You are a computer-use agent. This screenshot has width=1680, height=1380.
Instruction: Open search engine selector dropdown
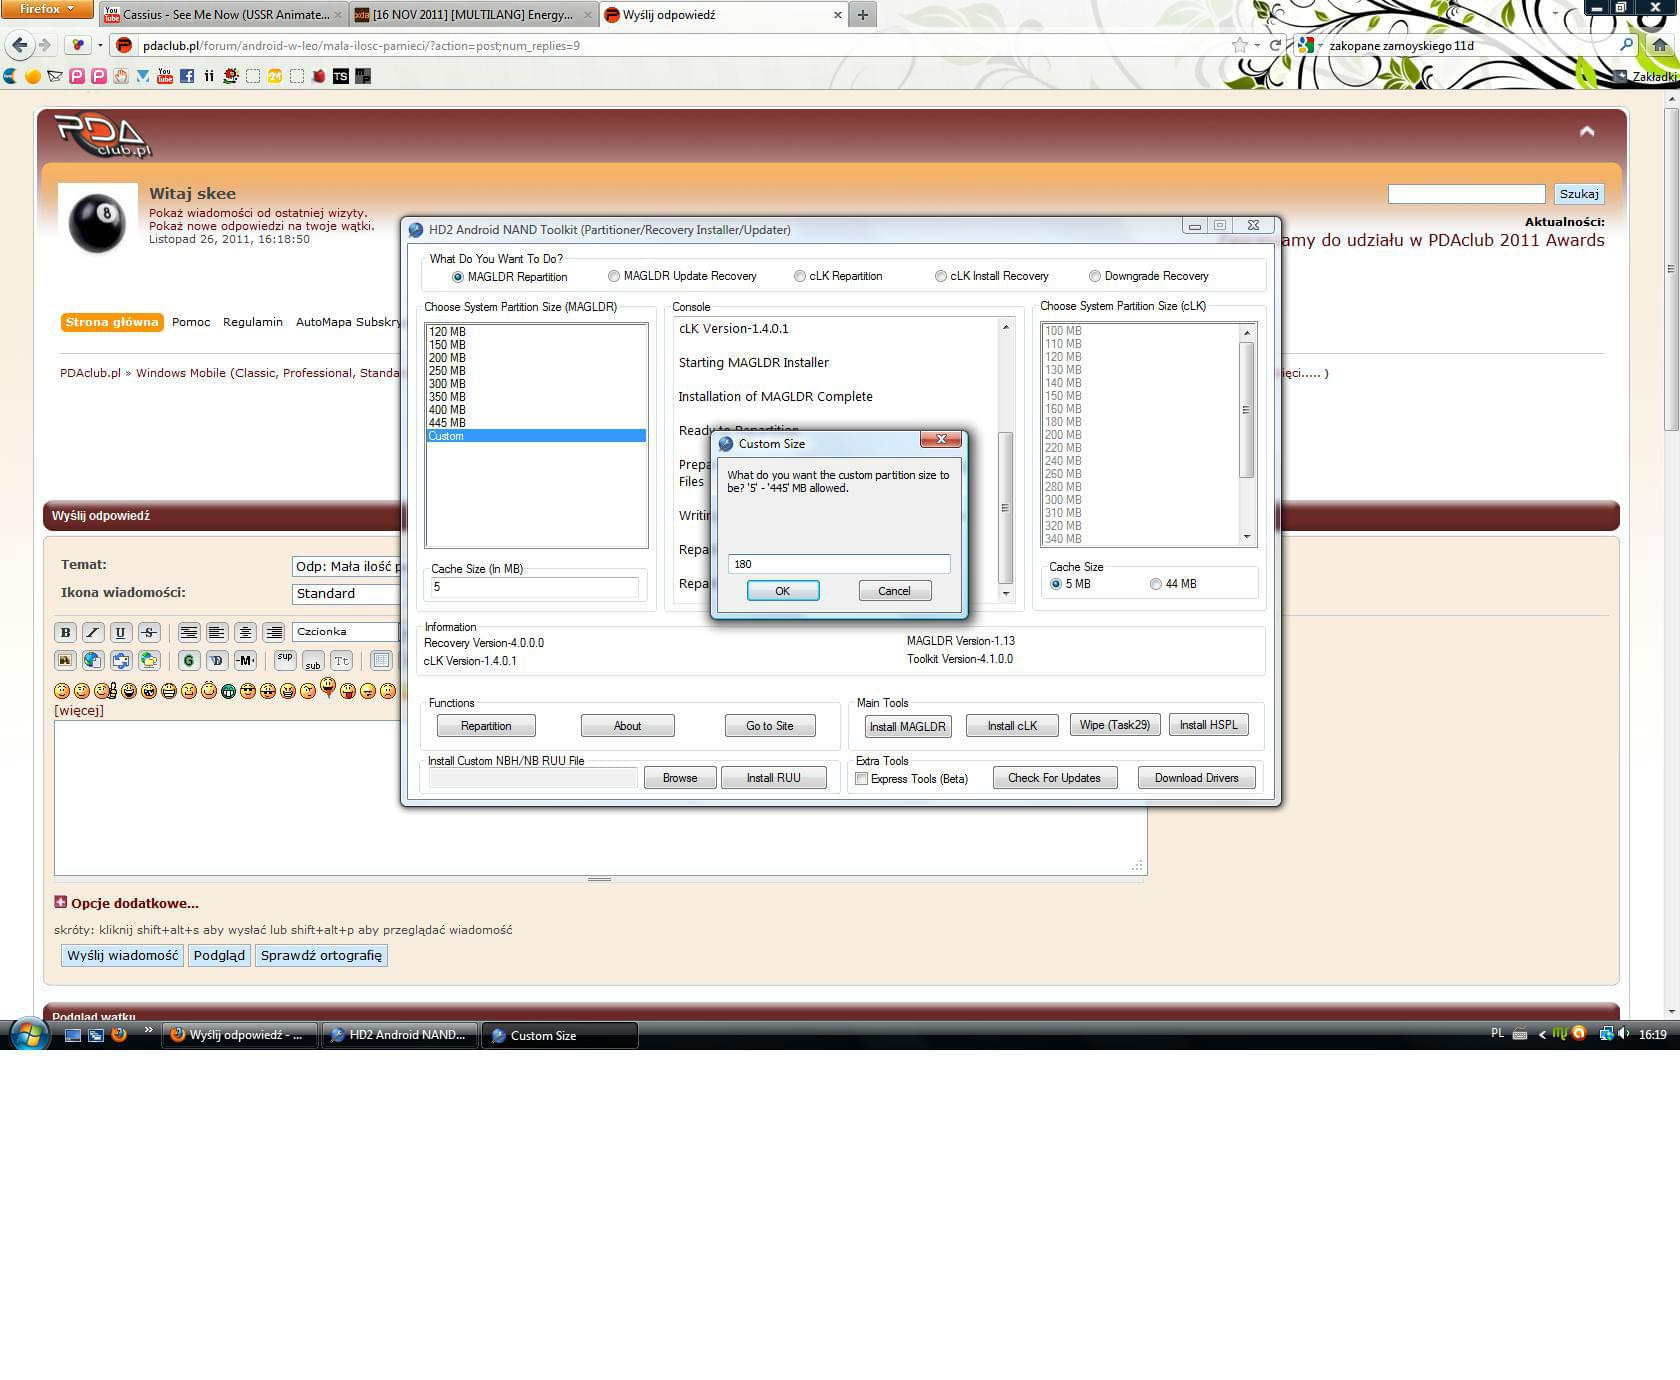coord(1310,45)
